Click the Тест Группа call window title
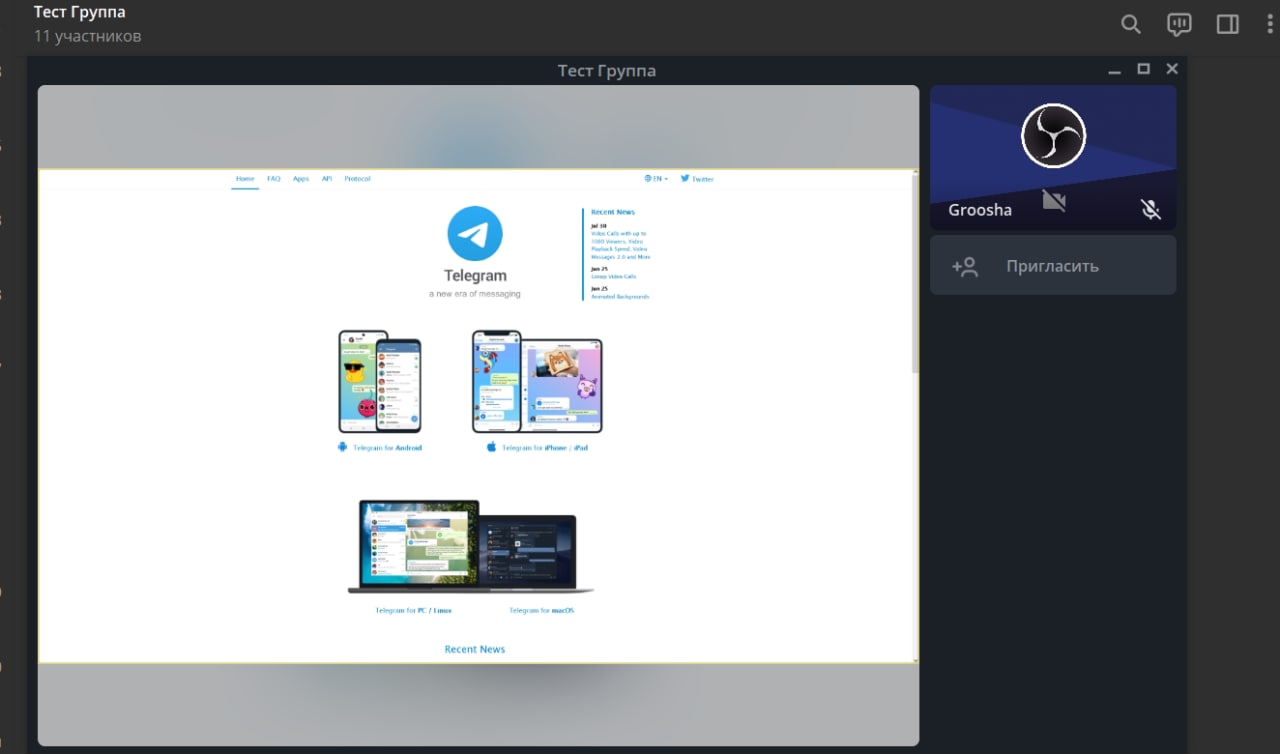Screen dimensions: 1280x754 click(x=607, y=70)
